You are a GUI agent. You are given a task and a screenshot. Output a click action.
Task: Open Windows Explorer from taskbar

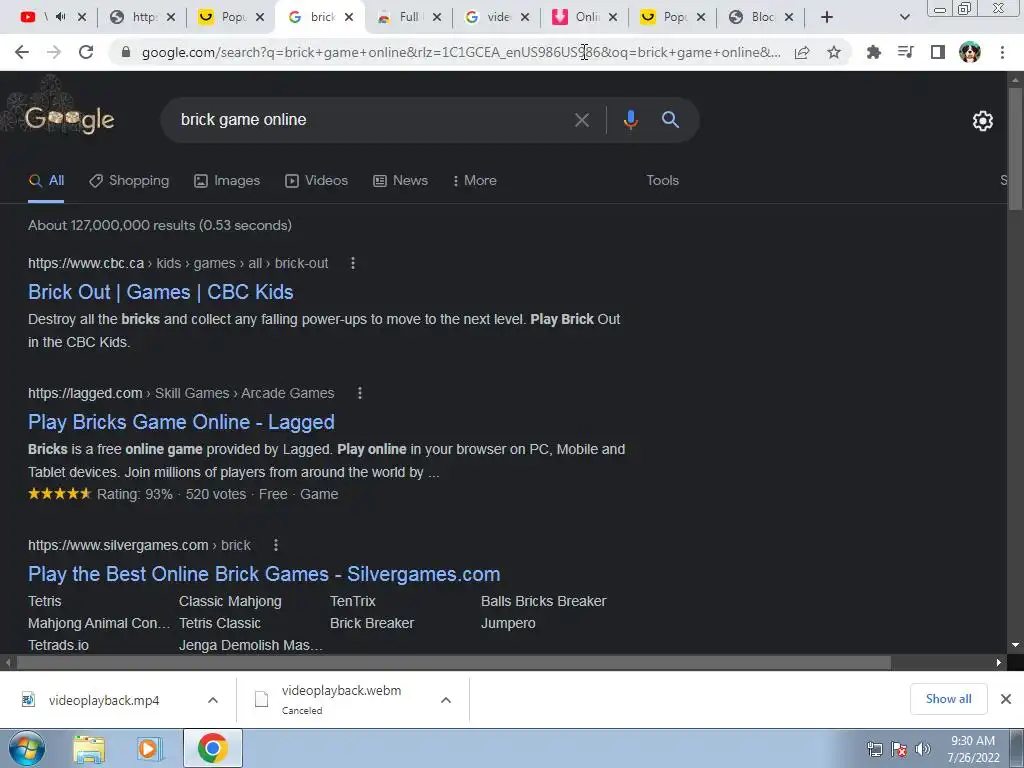(x=89, y=749)
